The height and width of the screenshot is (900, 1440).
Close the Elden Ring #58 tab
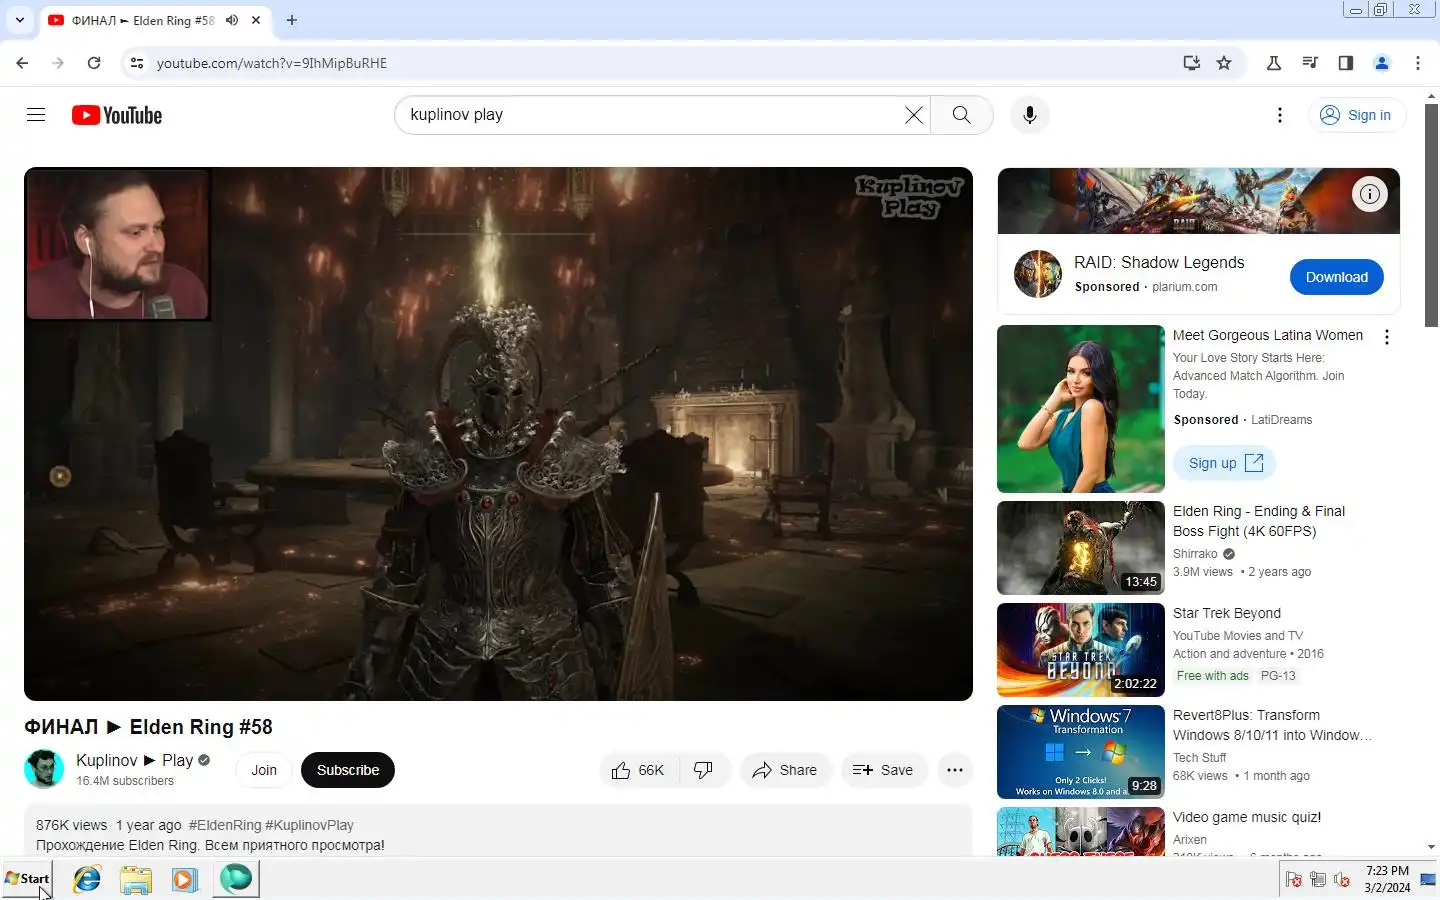click(x=256, y=20)
